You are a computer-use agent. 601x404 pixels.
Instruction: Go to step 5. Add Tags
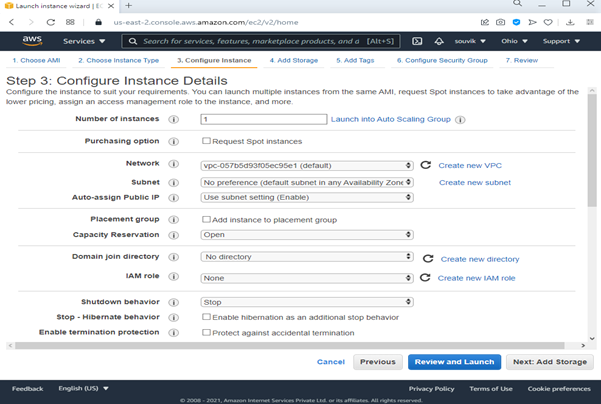355,60
